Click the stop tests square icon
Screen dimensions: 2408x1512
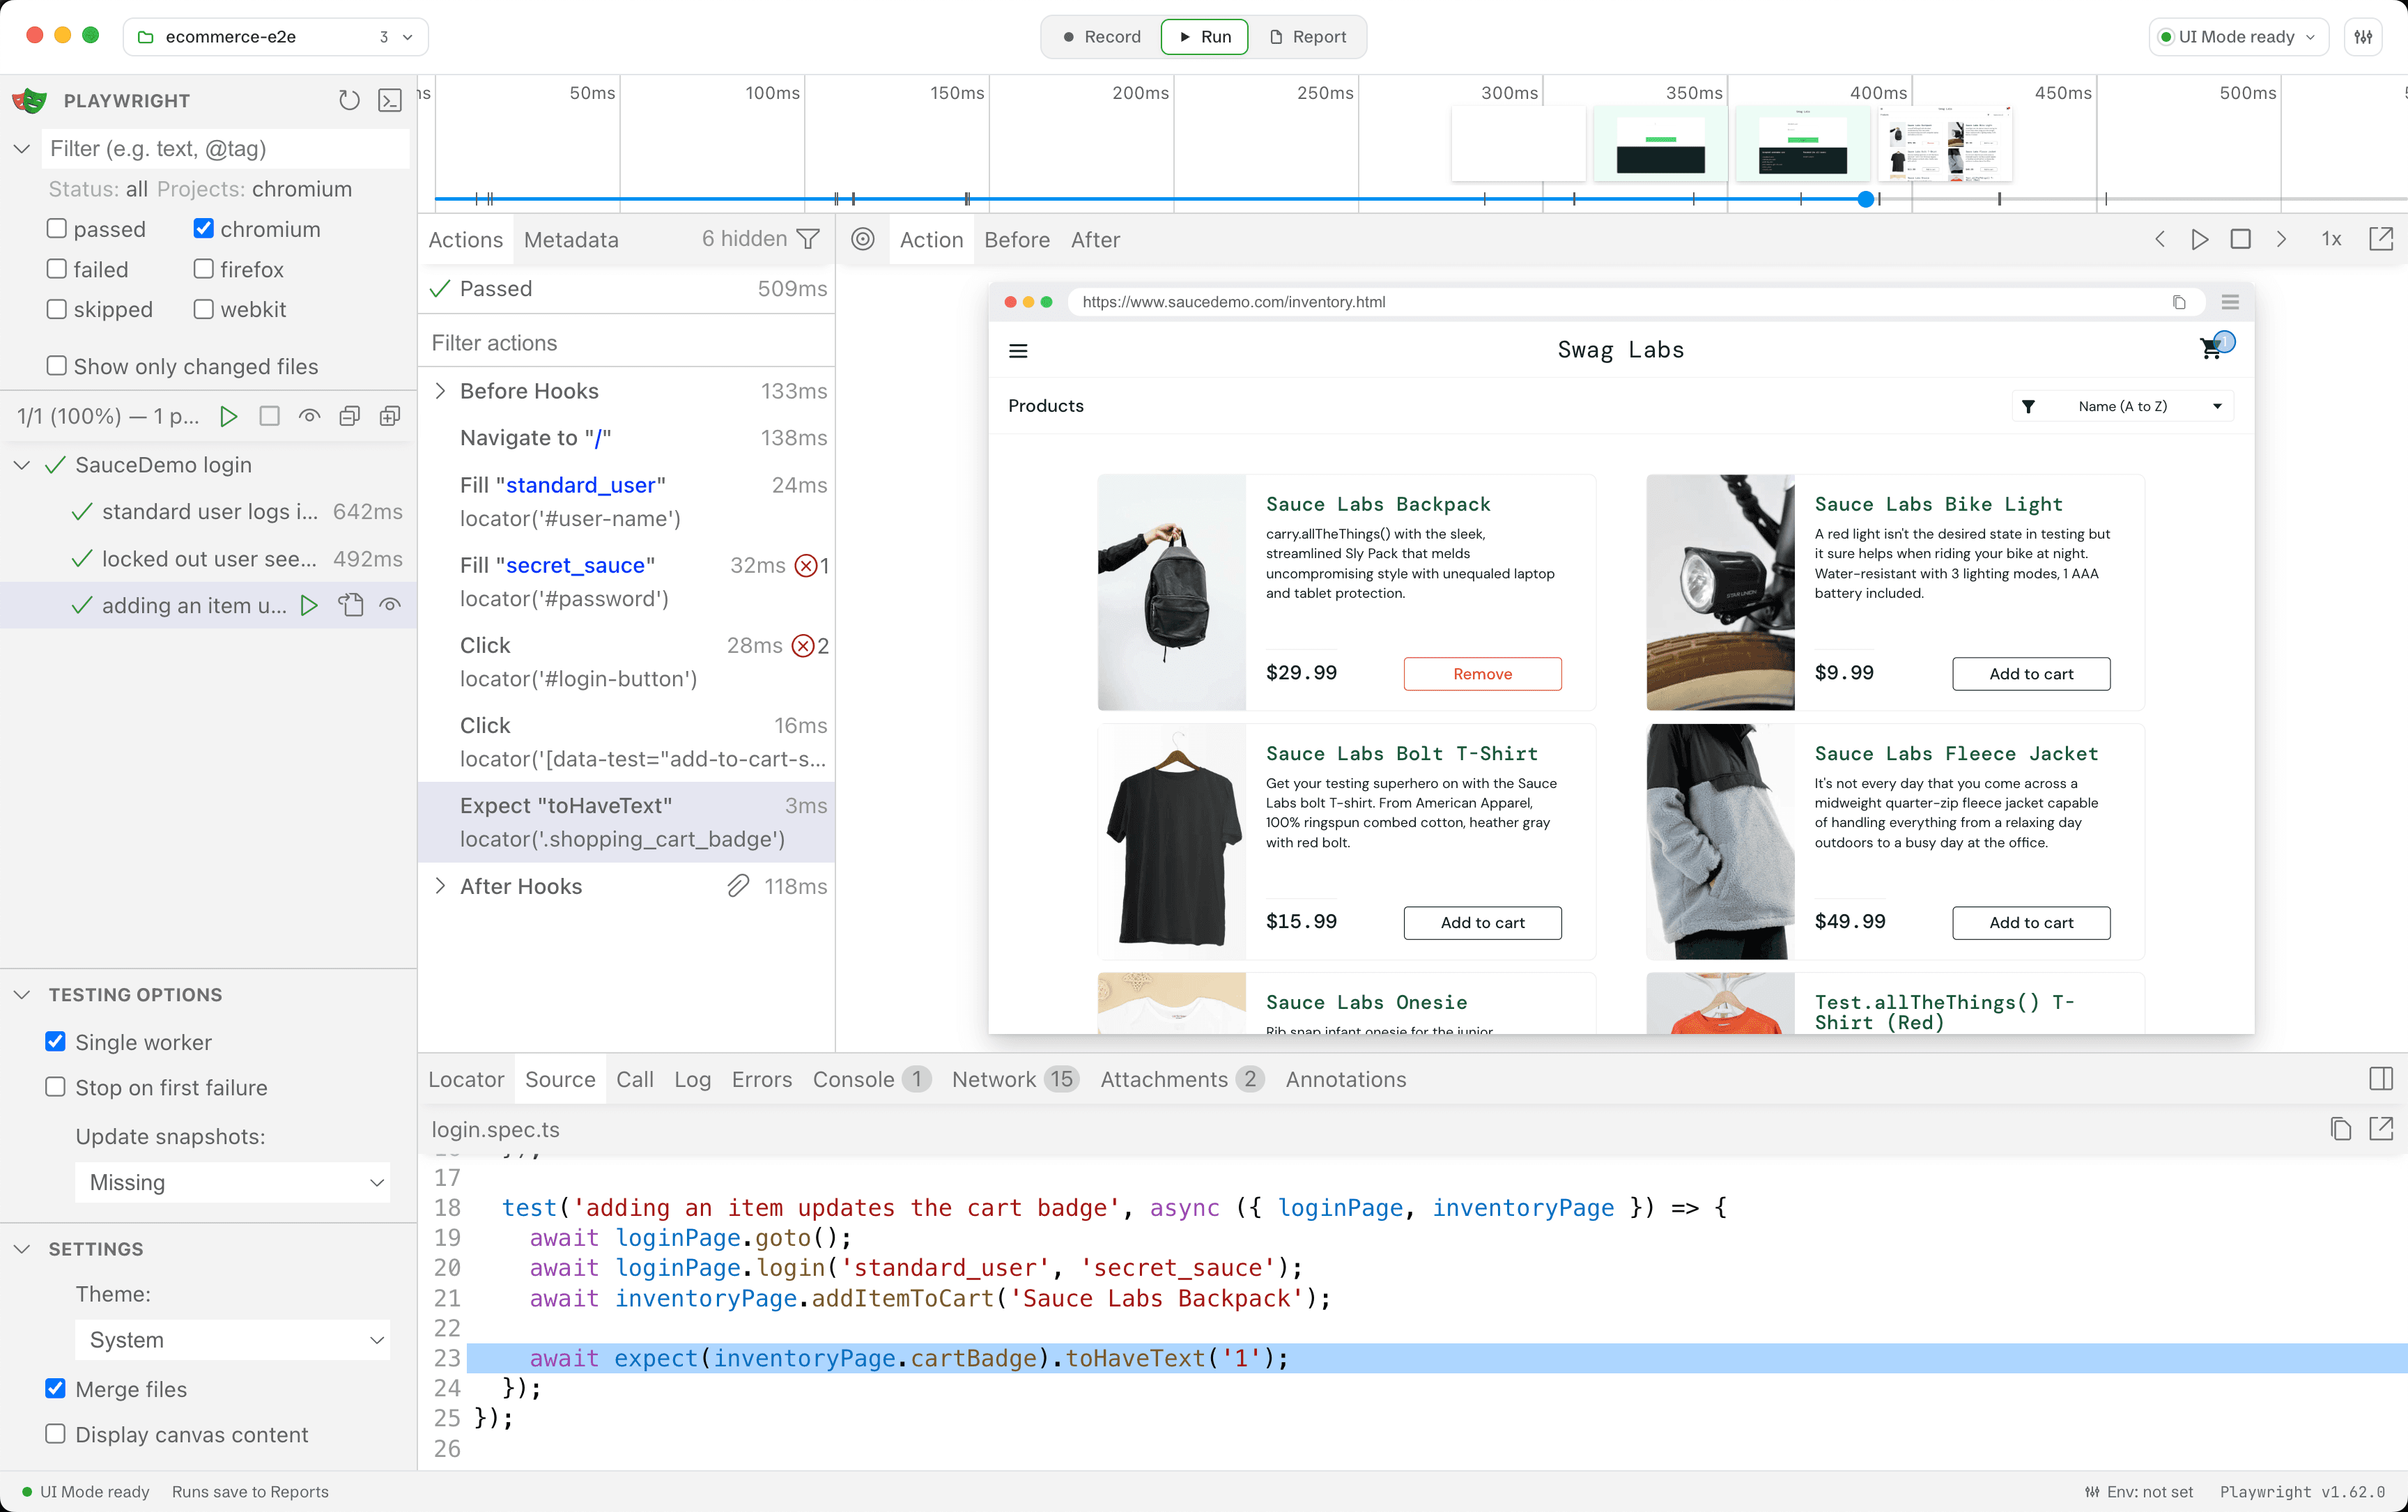coord(269,416)
